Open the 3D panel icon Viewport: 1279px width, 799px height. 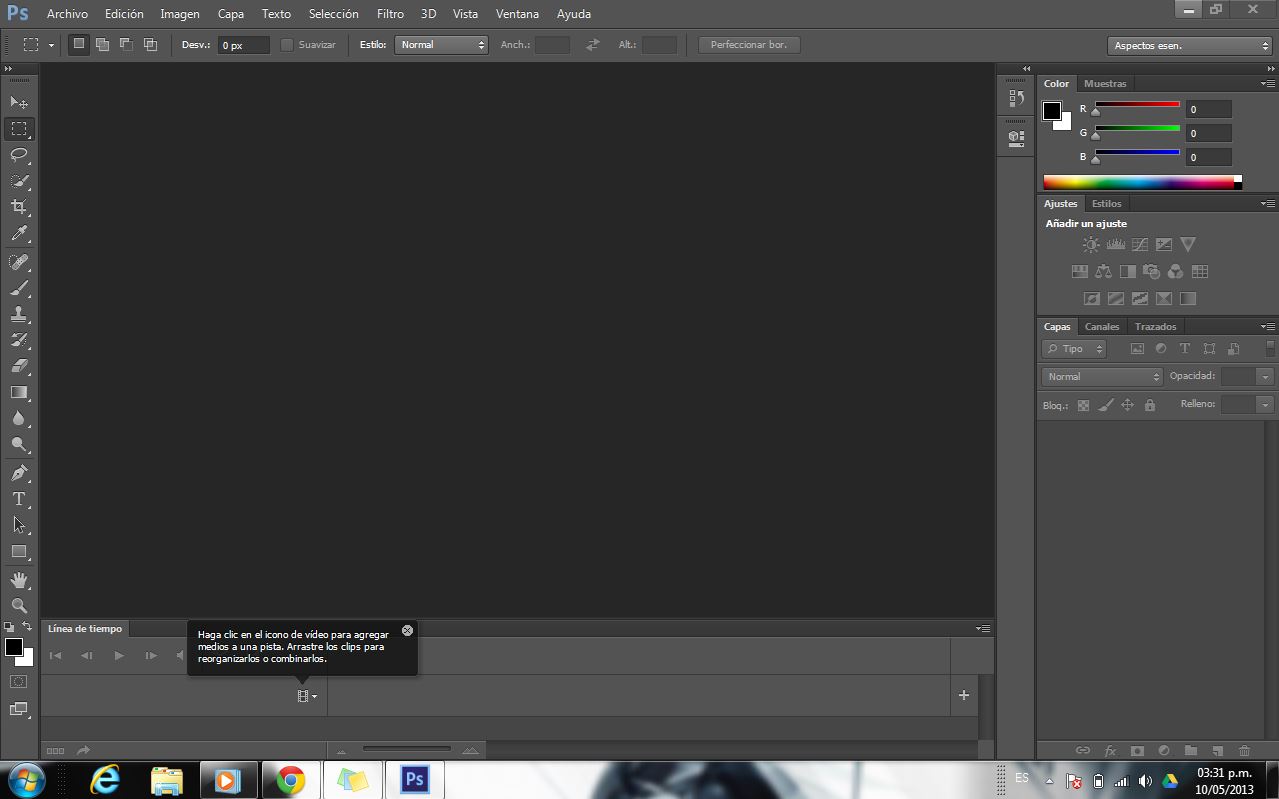(1016, 137)
